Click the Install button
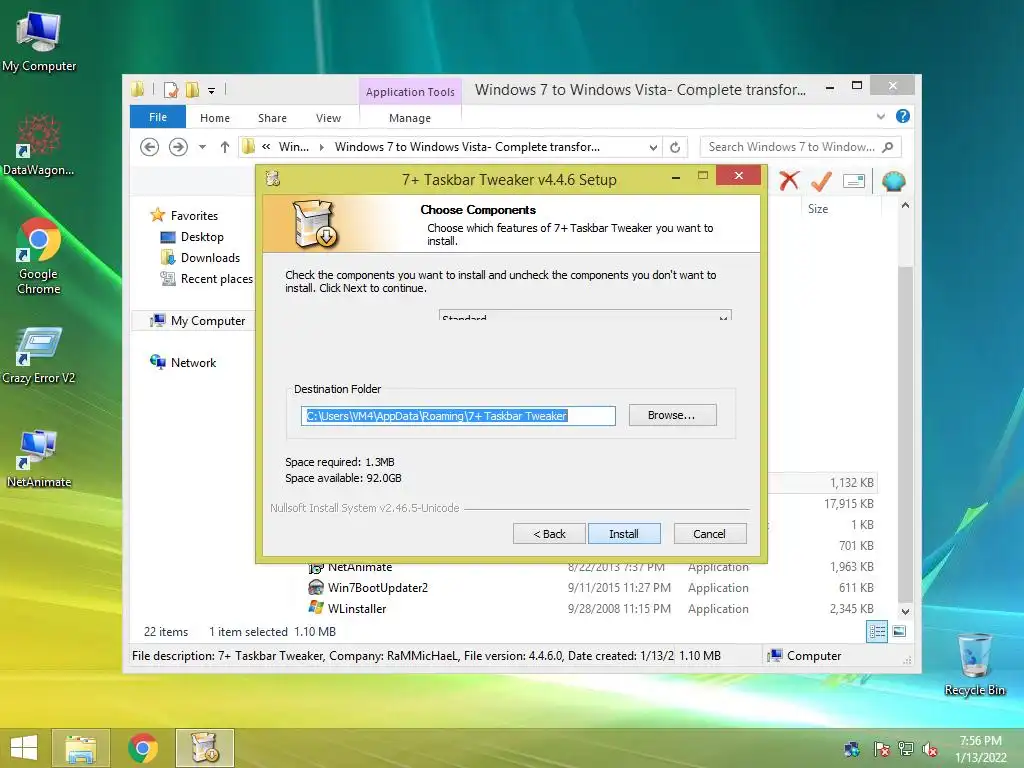 (x=624, y=534)
